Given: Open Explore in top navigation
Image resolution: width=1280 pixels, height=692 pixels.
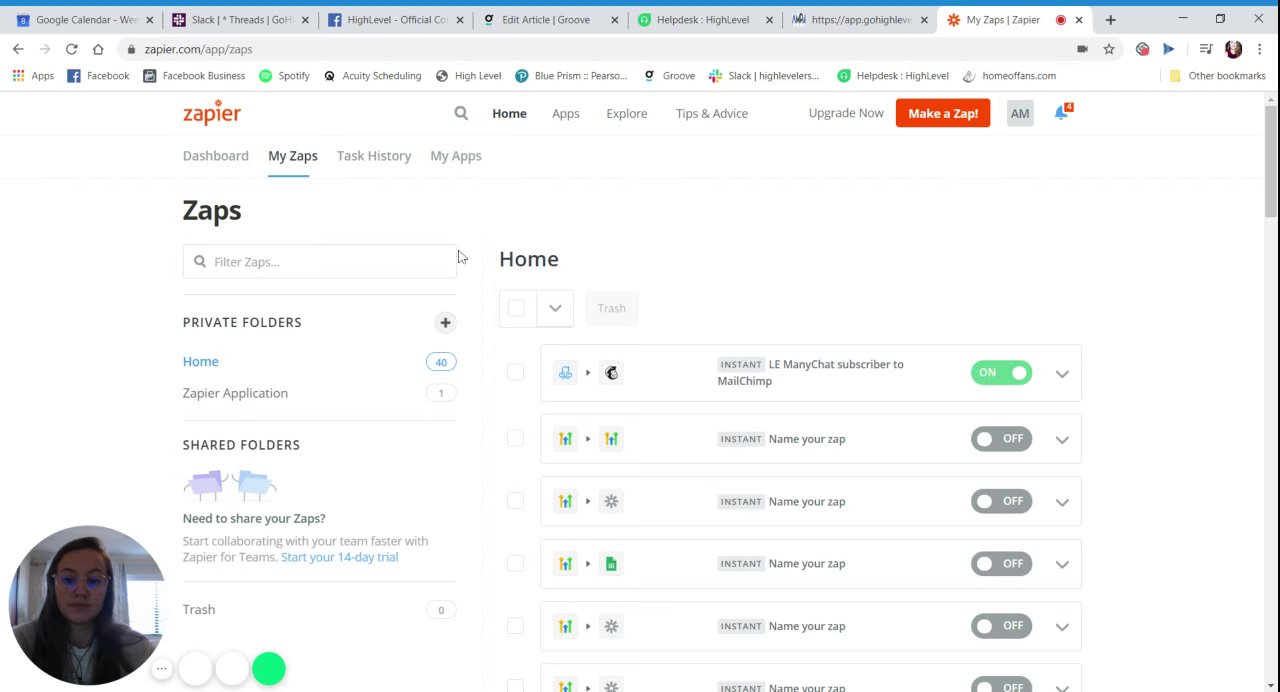Looking at the screenshot, I should click(x=627, y=113).
